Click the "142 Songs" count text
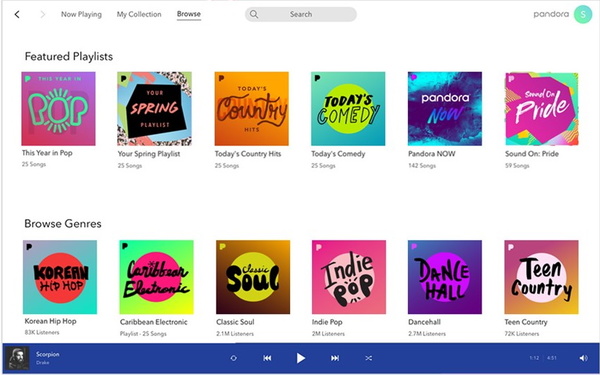Image resolution: width=600 pixels, height=375 pixels. (422, 166)
